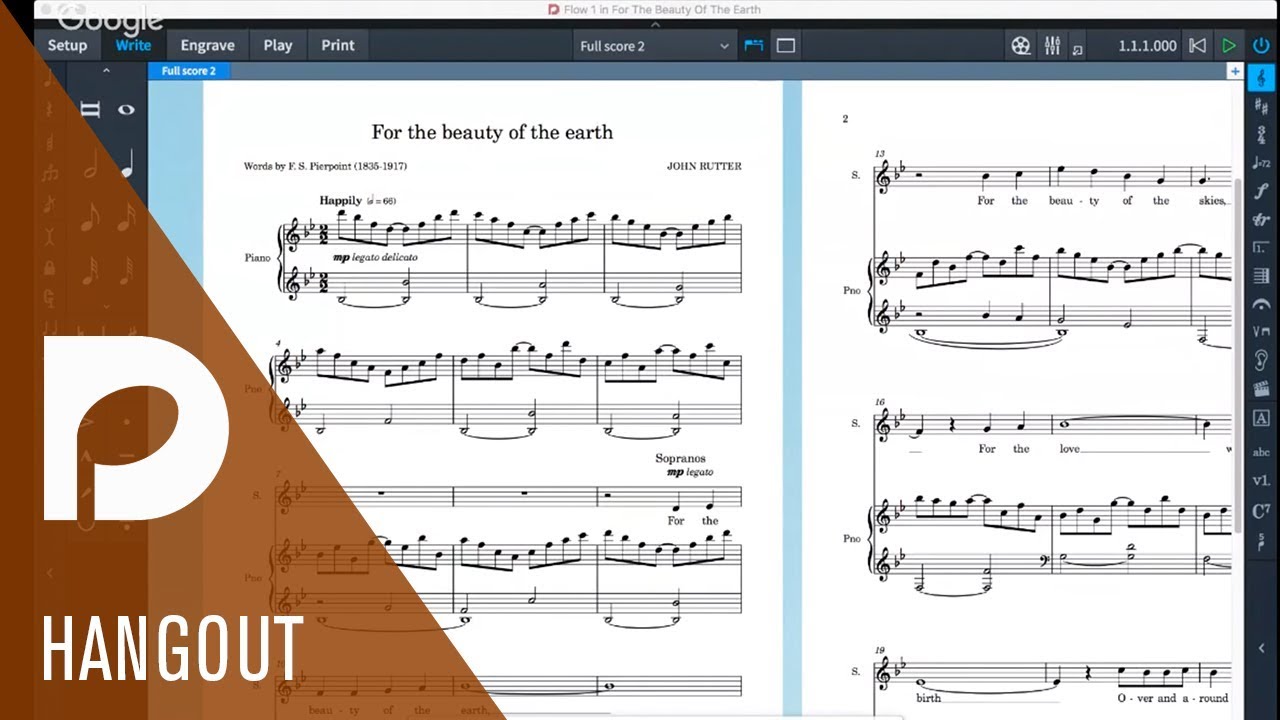Viewport: 1280px width, 720px height.
Task: Collapse the right notations panel chevron
Action: tap(1261, 648)
